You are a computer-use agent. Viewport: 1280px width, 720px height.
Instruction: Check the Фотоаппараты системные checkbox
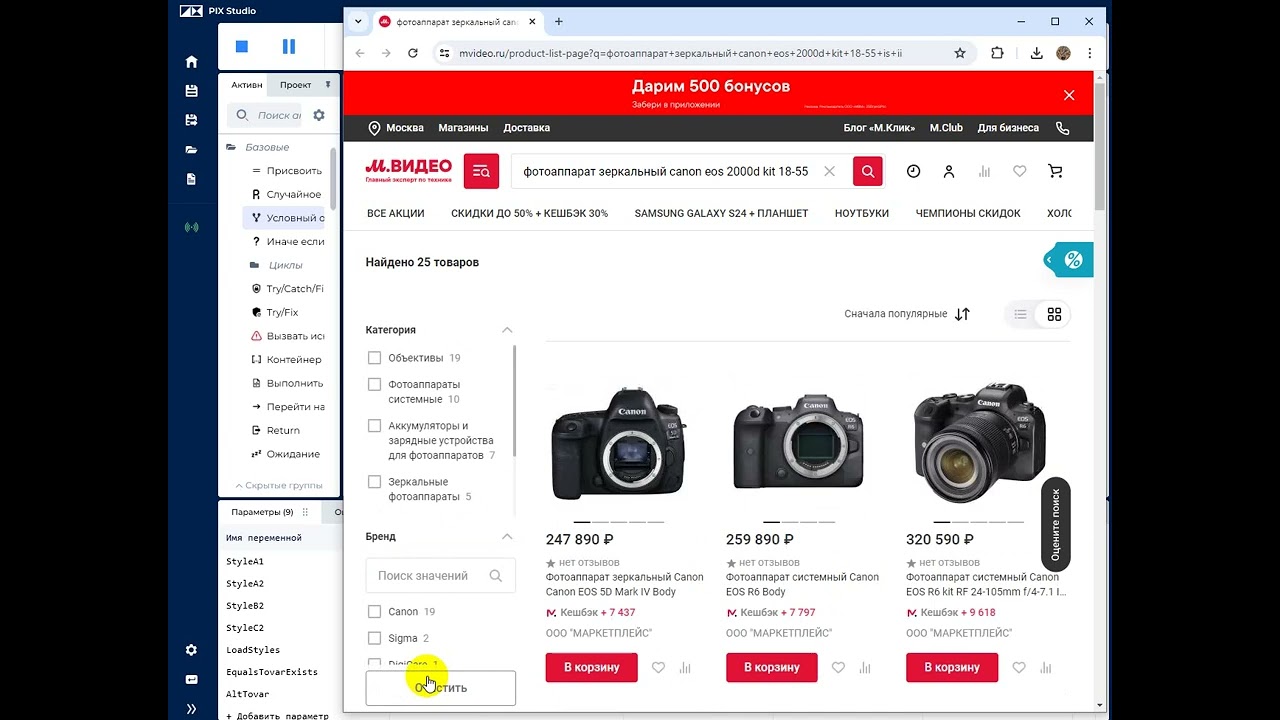(374, 384)
